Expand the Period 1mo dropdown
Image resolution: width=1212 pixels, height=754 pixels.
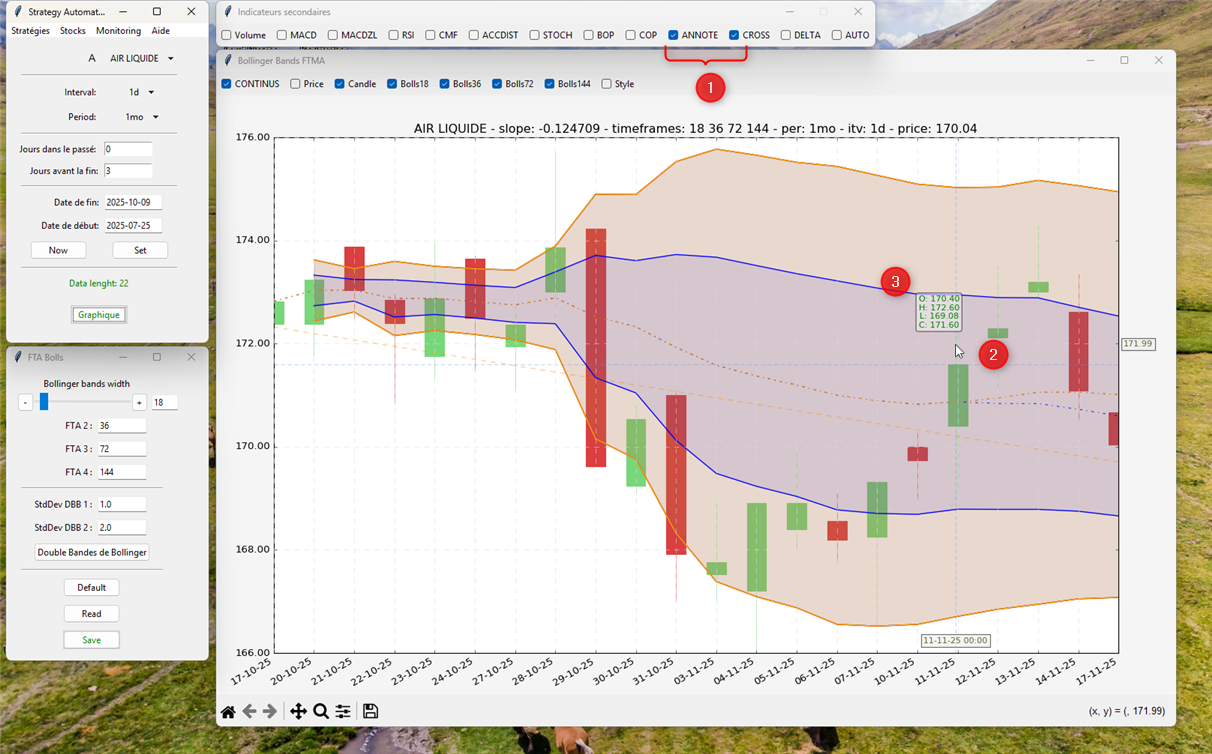point(141,117)
